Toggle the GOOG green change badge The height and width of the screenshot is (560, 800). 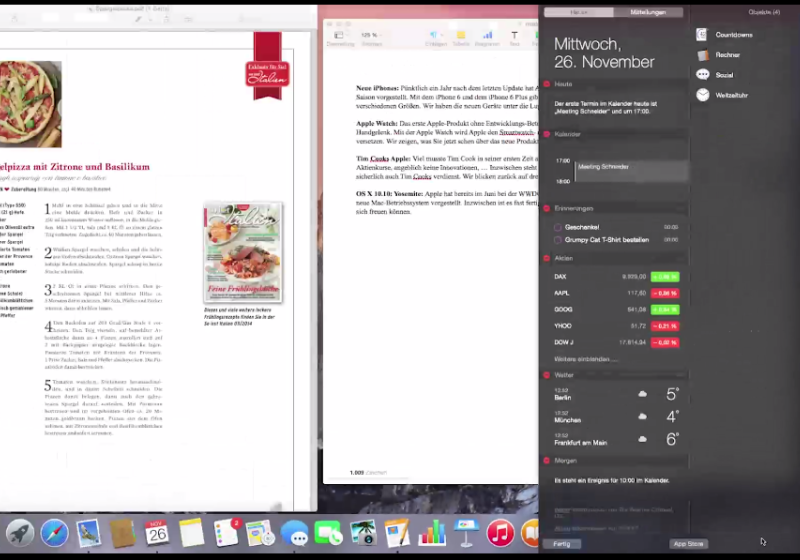(665, 310)
